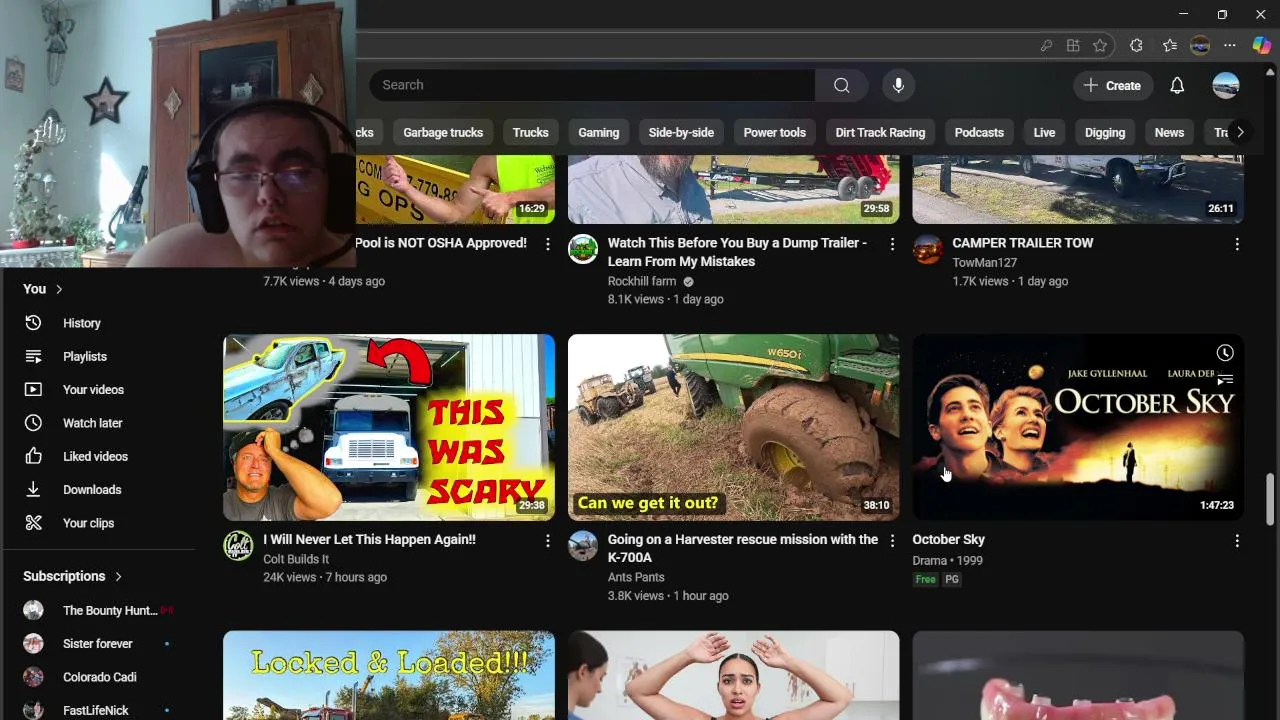
Task: Play the Locked & Loaded thumbnail video
Action: pos(389,675)
